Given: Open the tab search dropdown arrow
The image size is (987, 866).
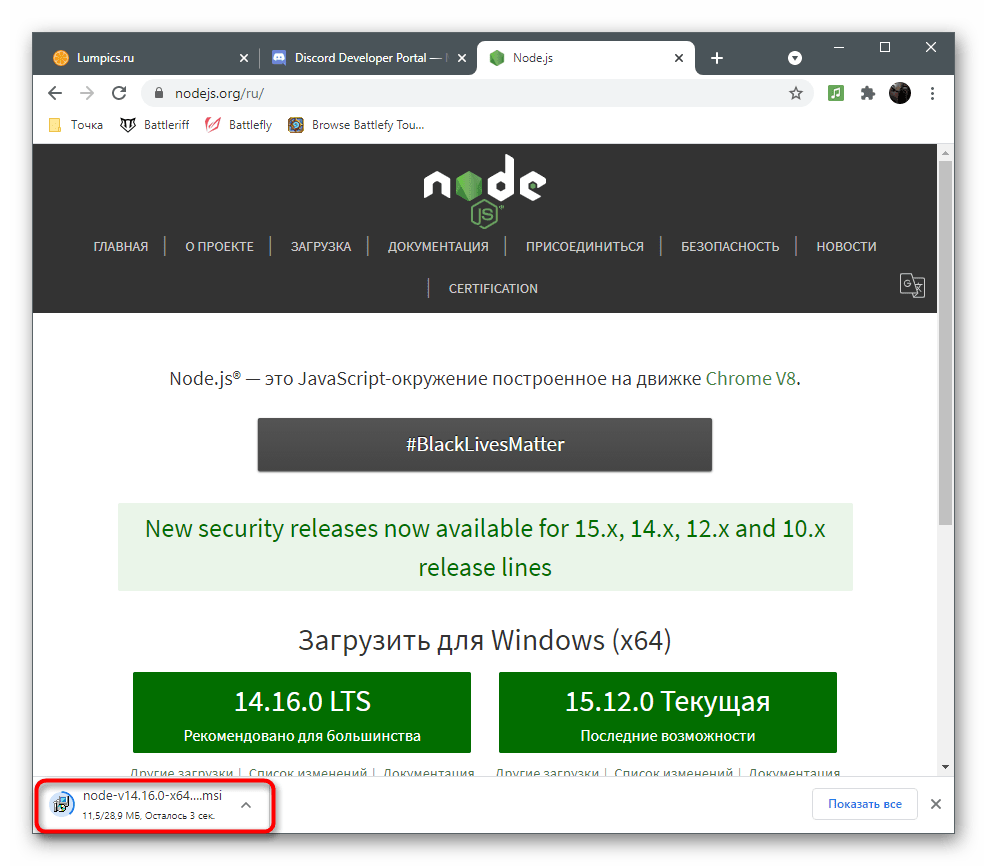Looking at the screenshot, I should pos(795,58).
